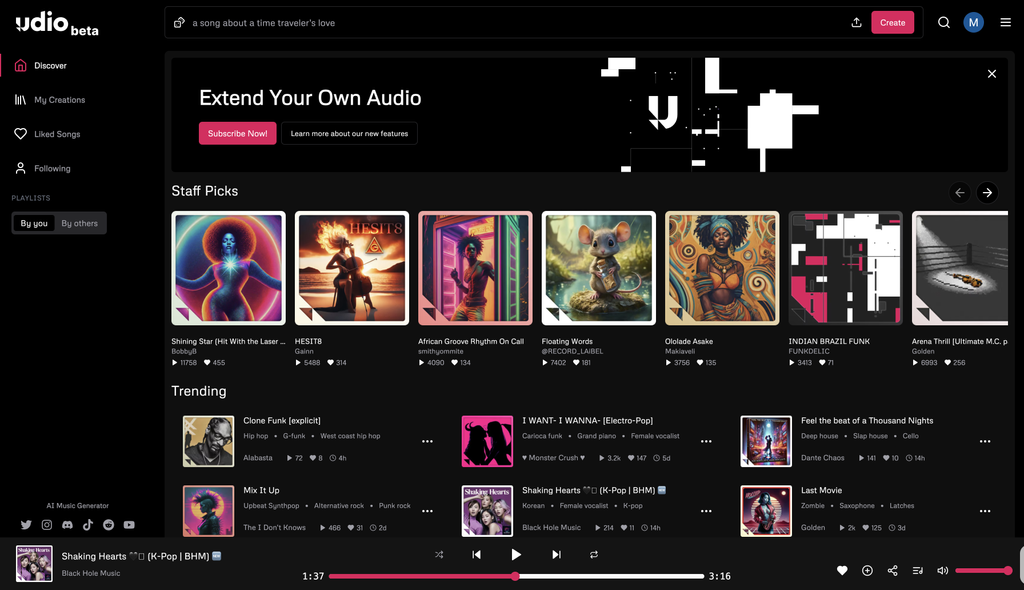Viewport: 1024px width, 590px height.
Task: Open options for Last Movie track
Action: [985, 512]
